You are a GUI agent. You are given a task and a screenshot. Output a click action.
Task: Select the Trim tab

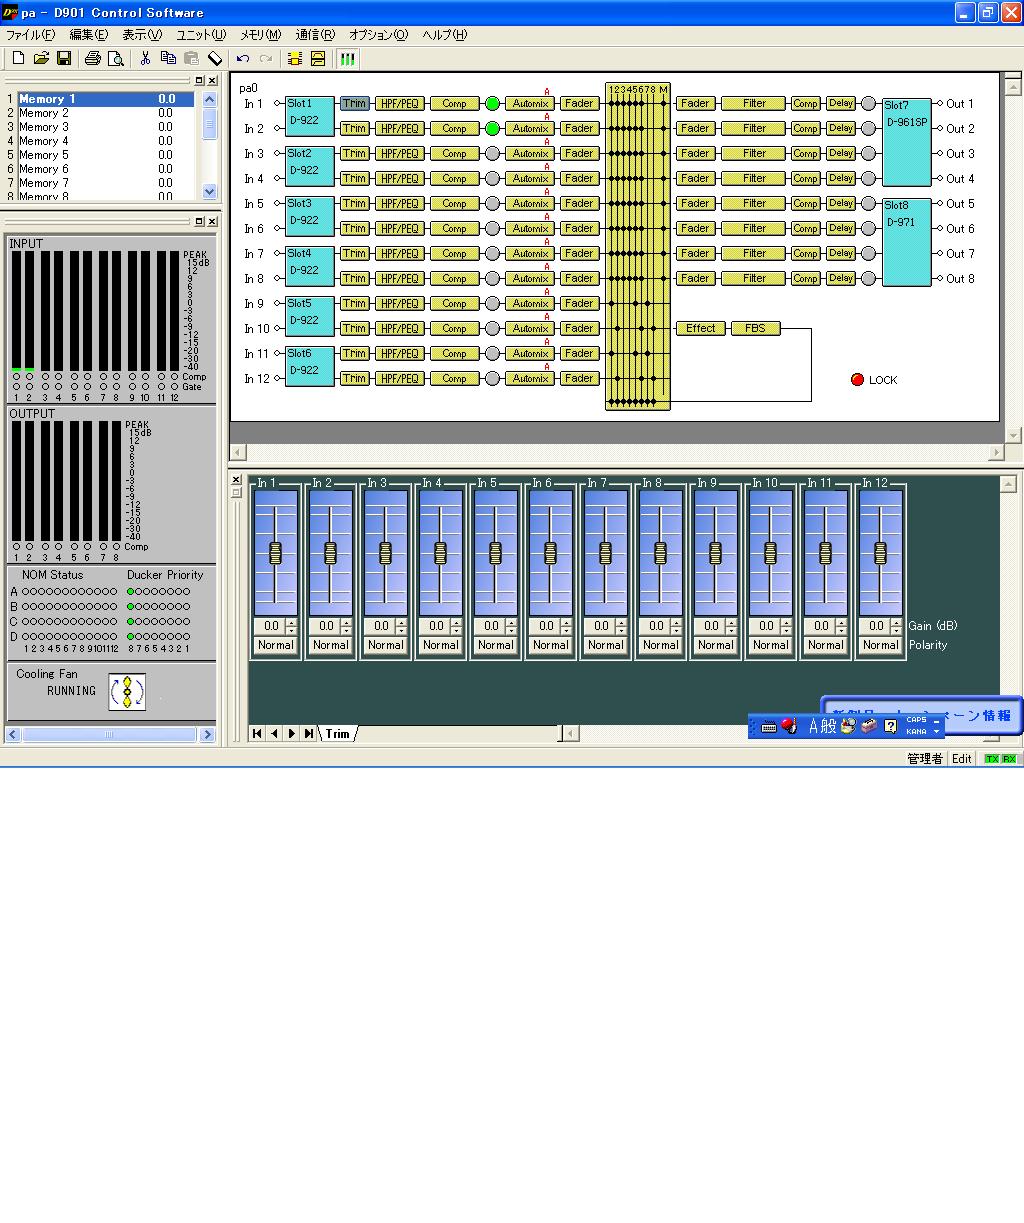(338, 733)
